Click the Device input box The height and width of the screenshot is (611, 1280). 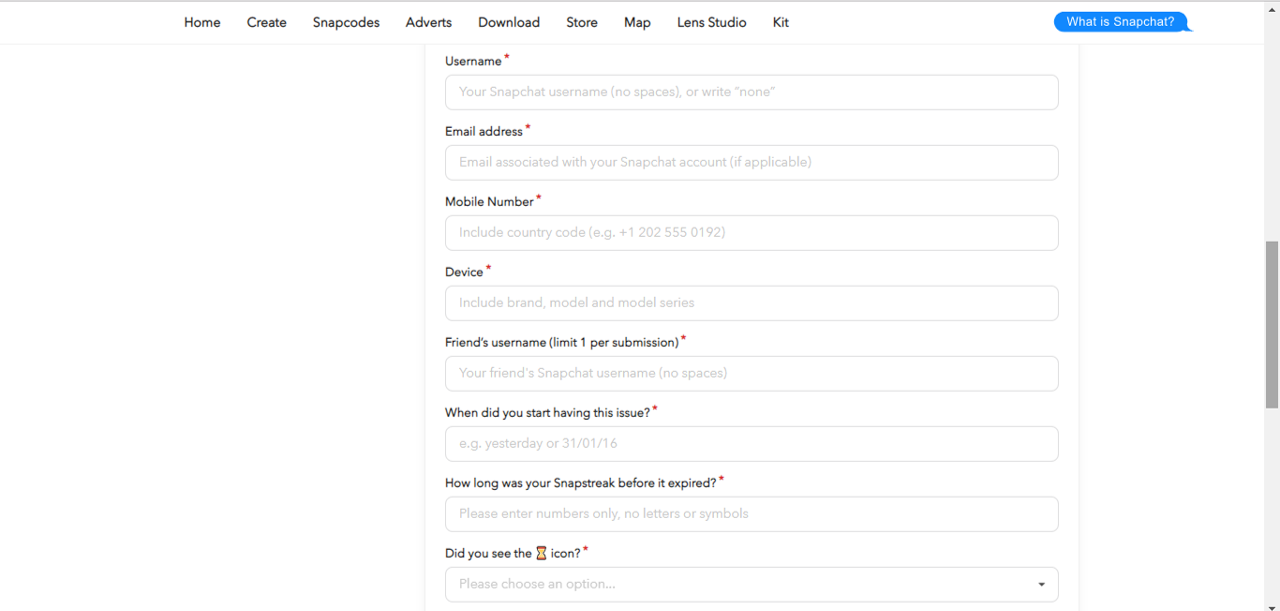coord(751,303)
